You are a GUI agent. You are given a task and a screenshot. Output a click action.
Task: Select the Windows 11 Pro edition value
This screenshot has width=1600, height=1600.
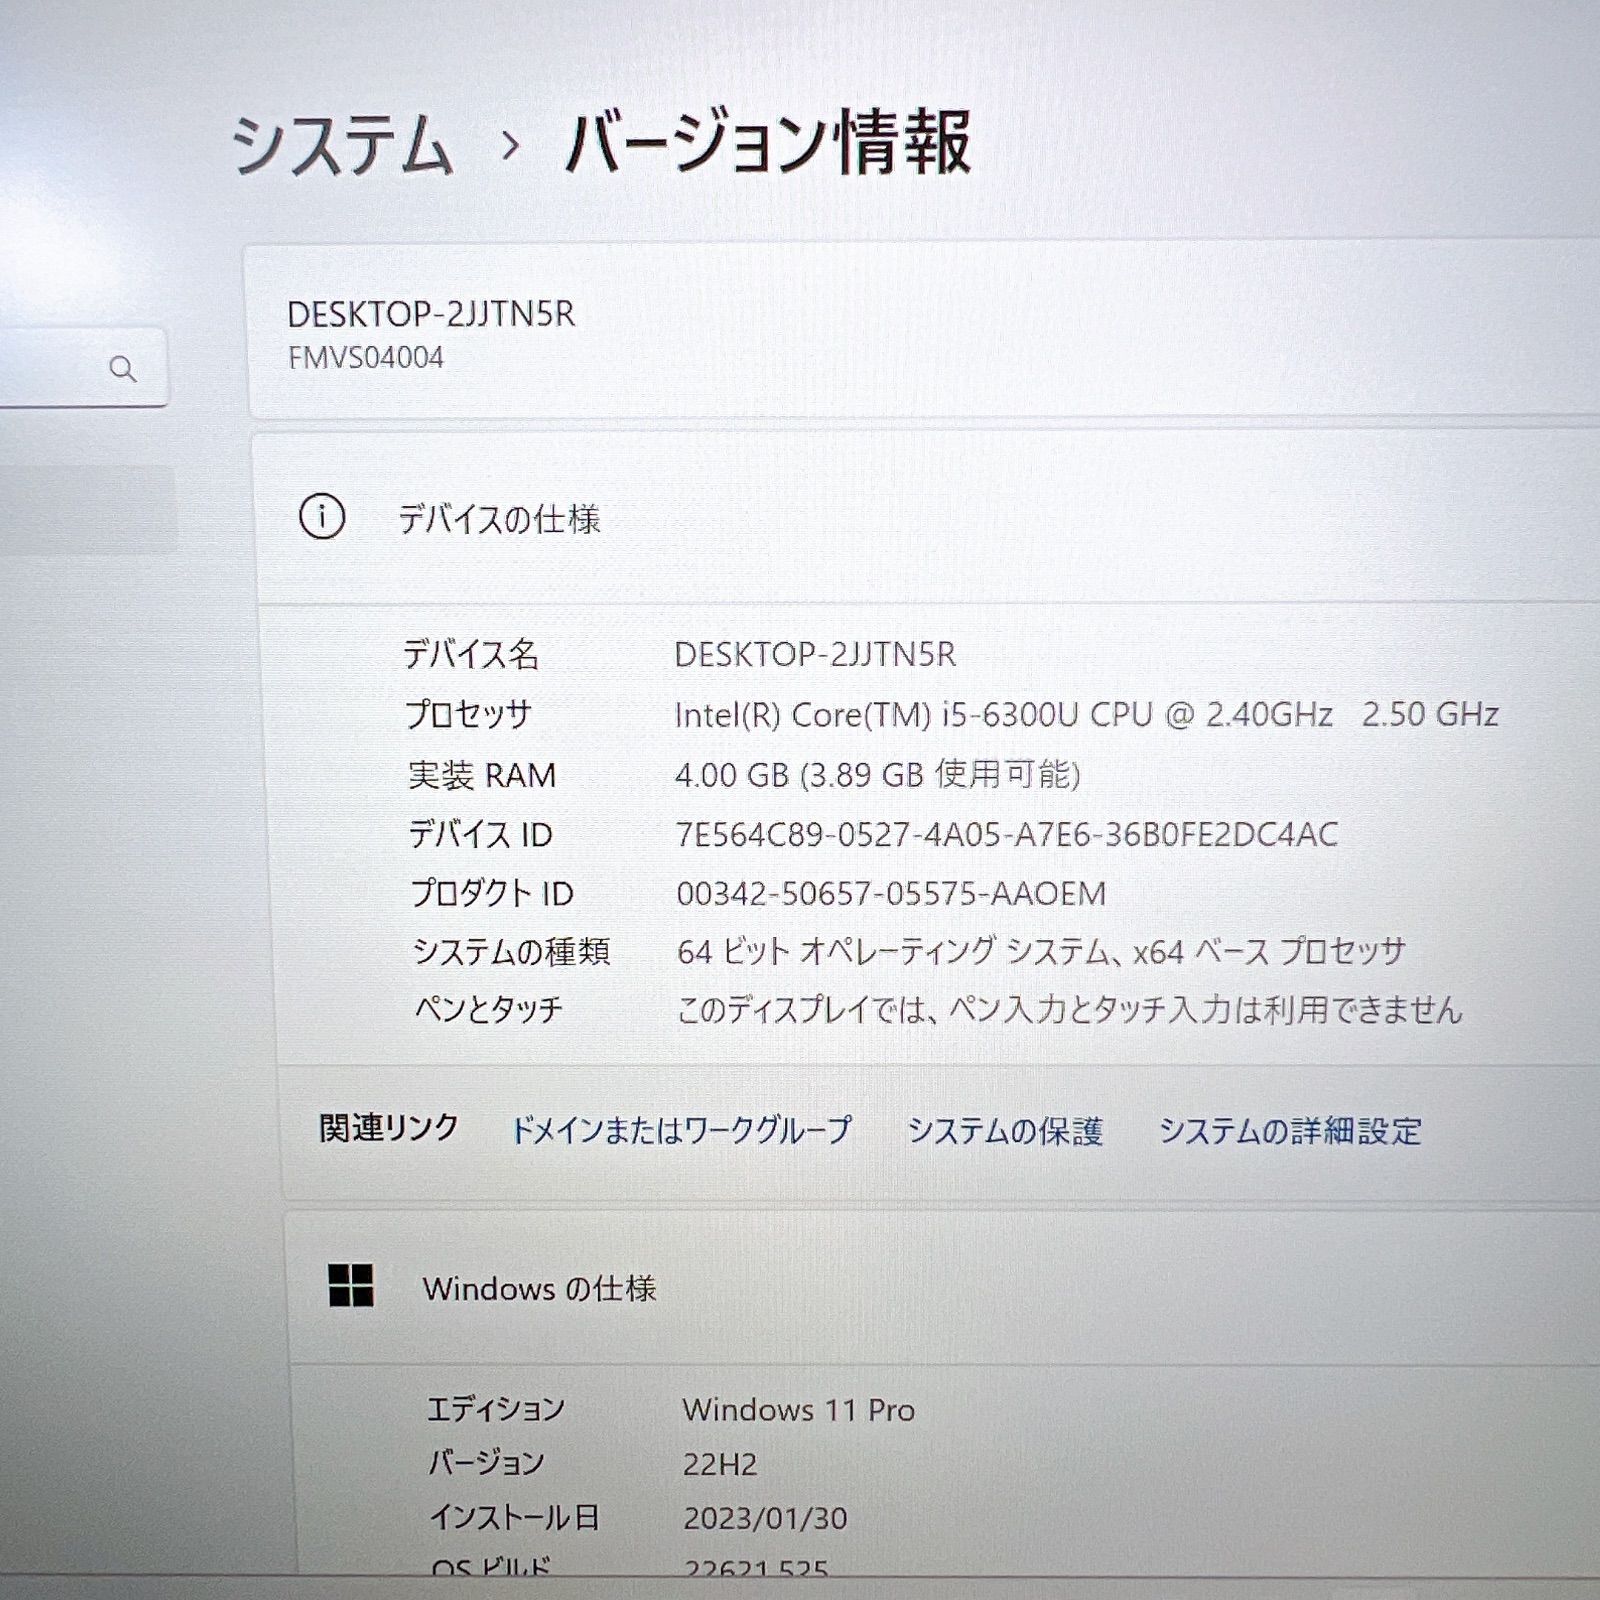pos(799,1410)
